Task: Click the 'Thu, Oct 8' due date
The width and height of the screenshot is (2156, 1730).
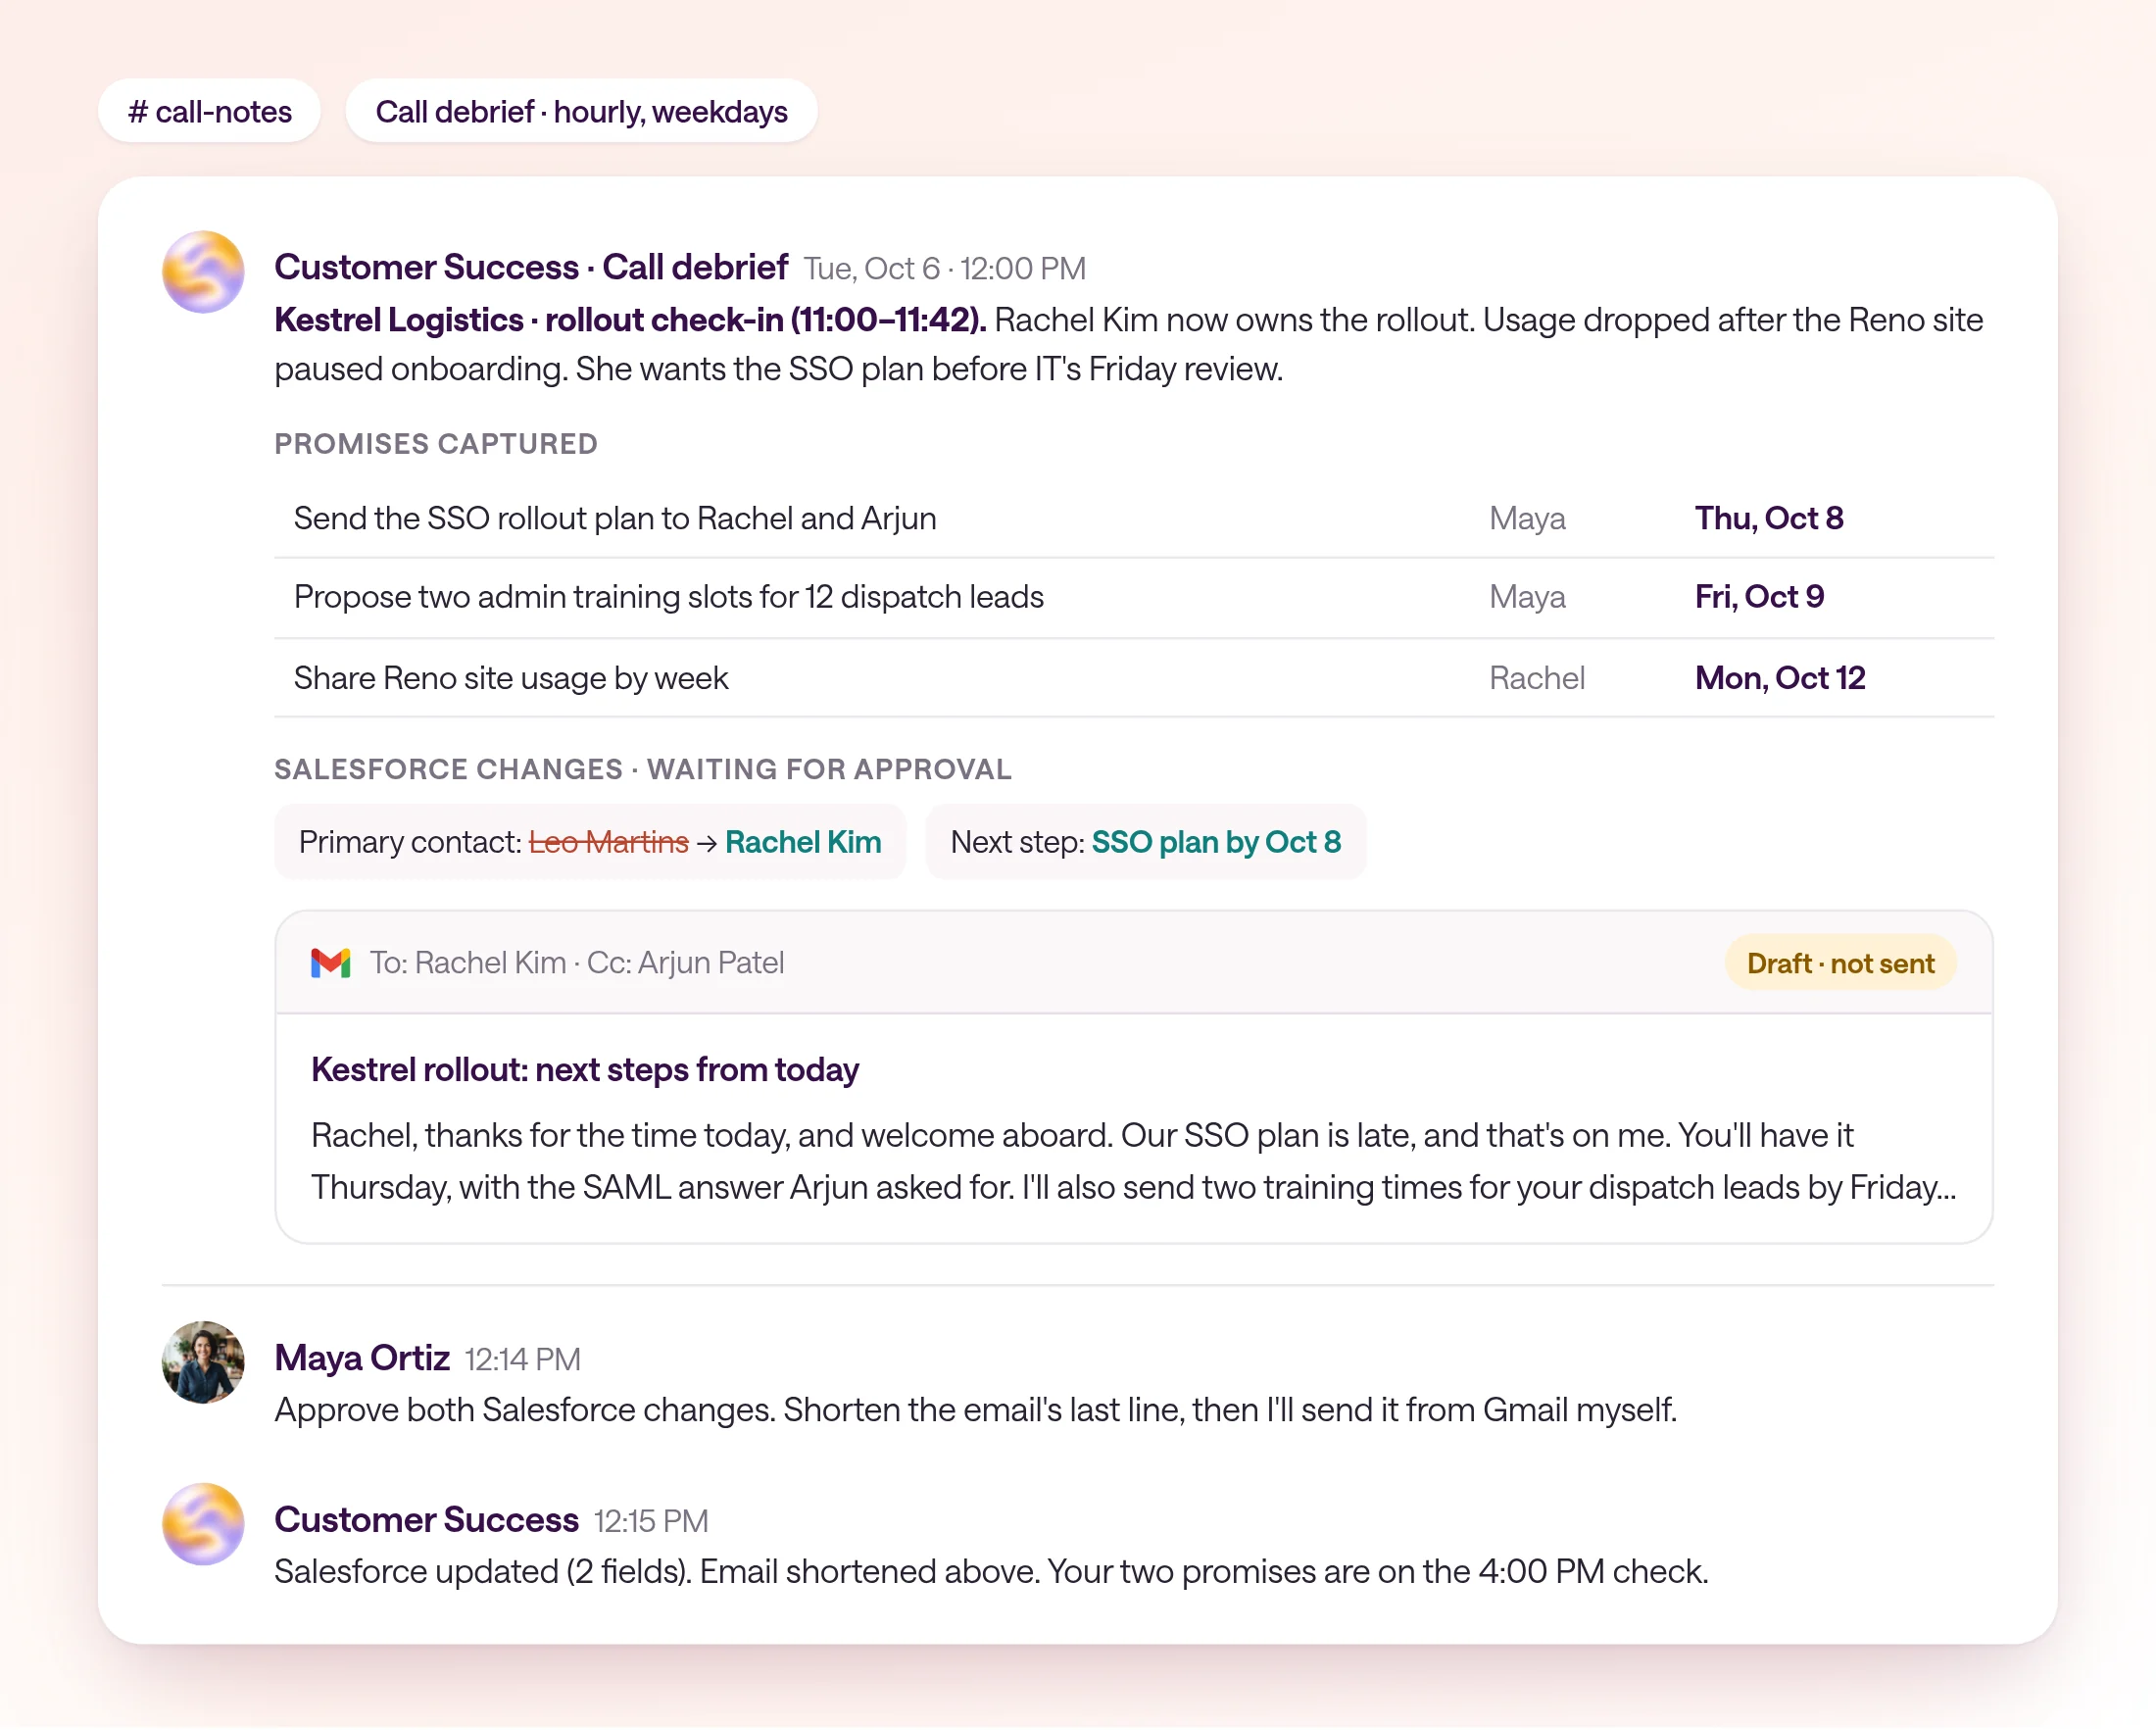Action: [1768, 518]
